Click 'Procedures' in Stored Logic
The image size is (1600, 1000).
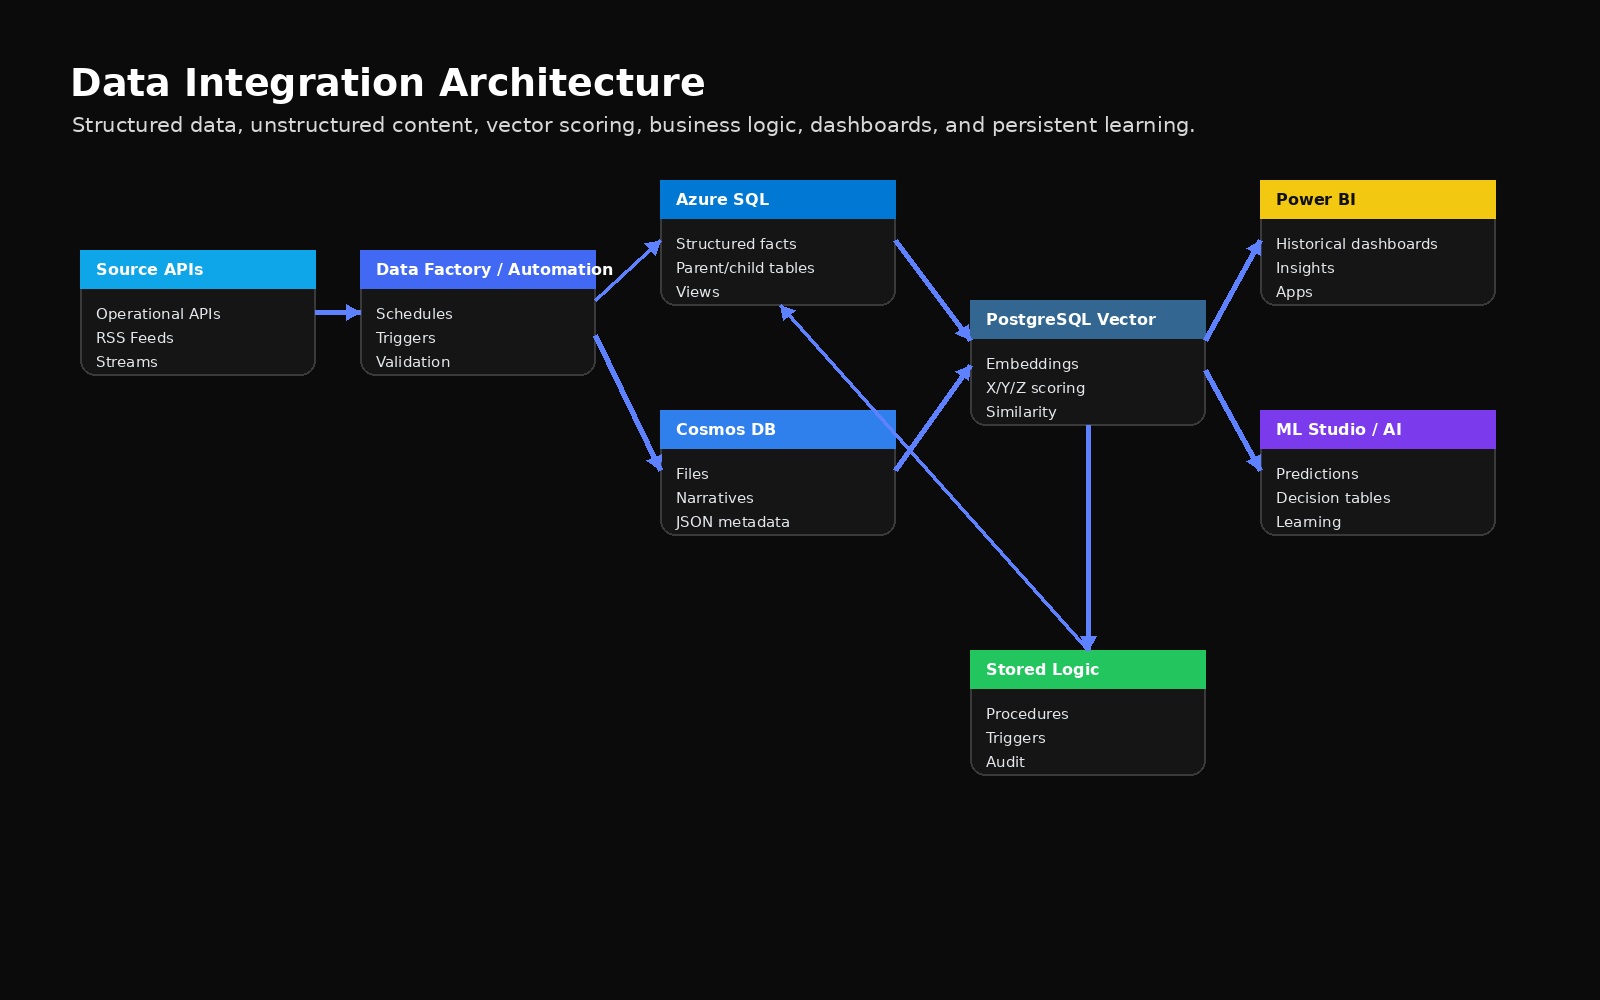coord(1027,714)
